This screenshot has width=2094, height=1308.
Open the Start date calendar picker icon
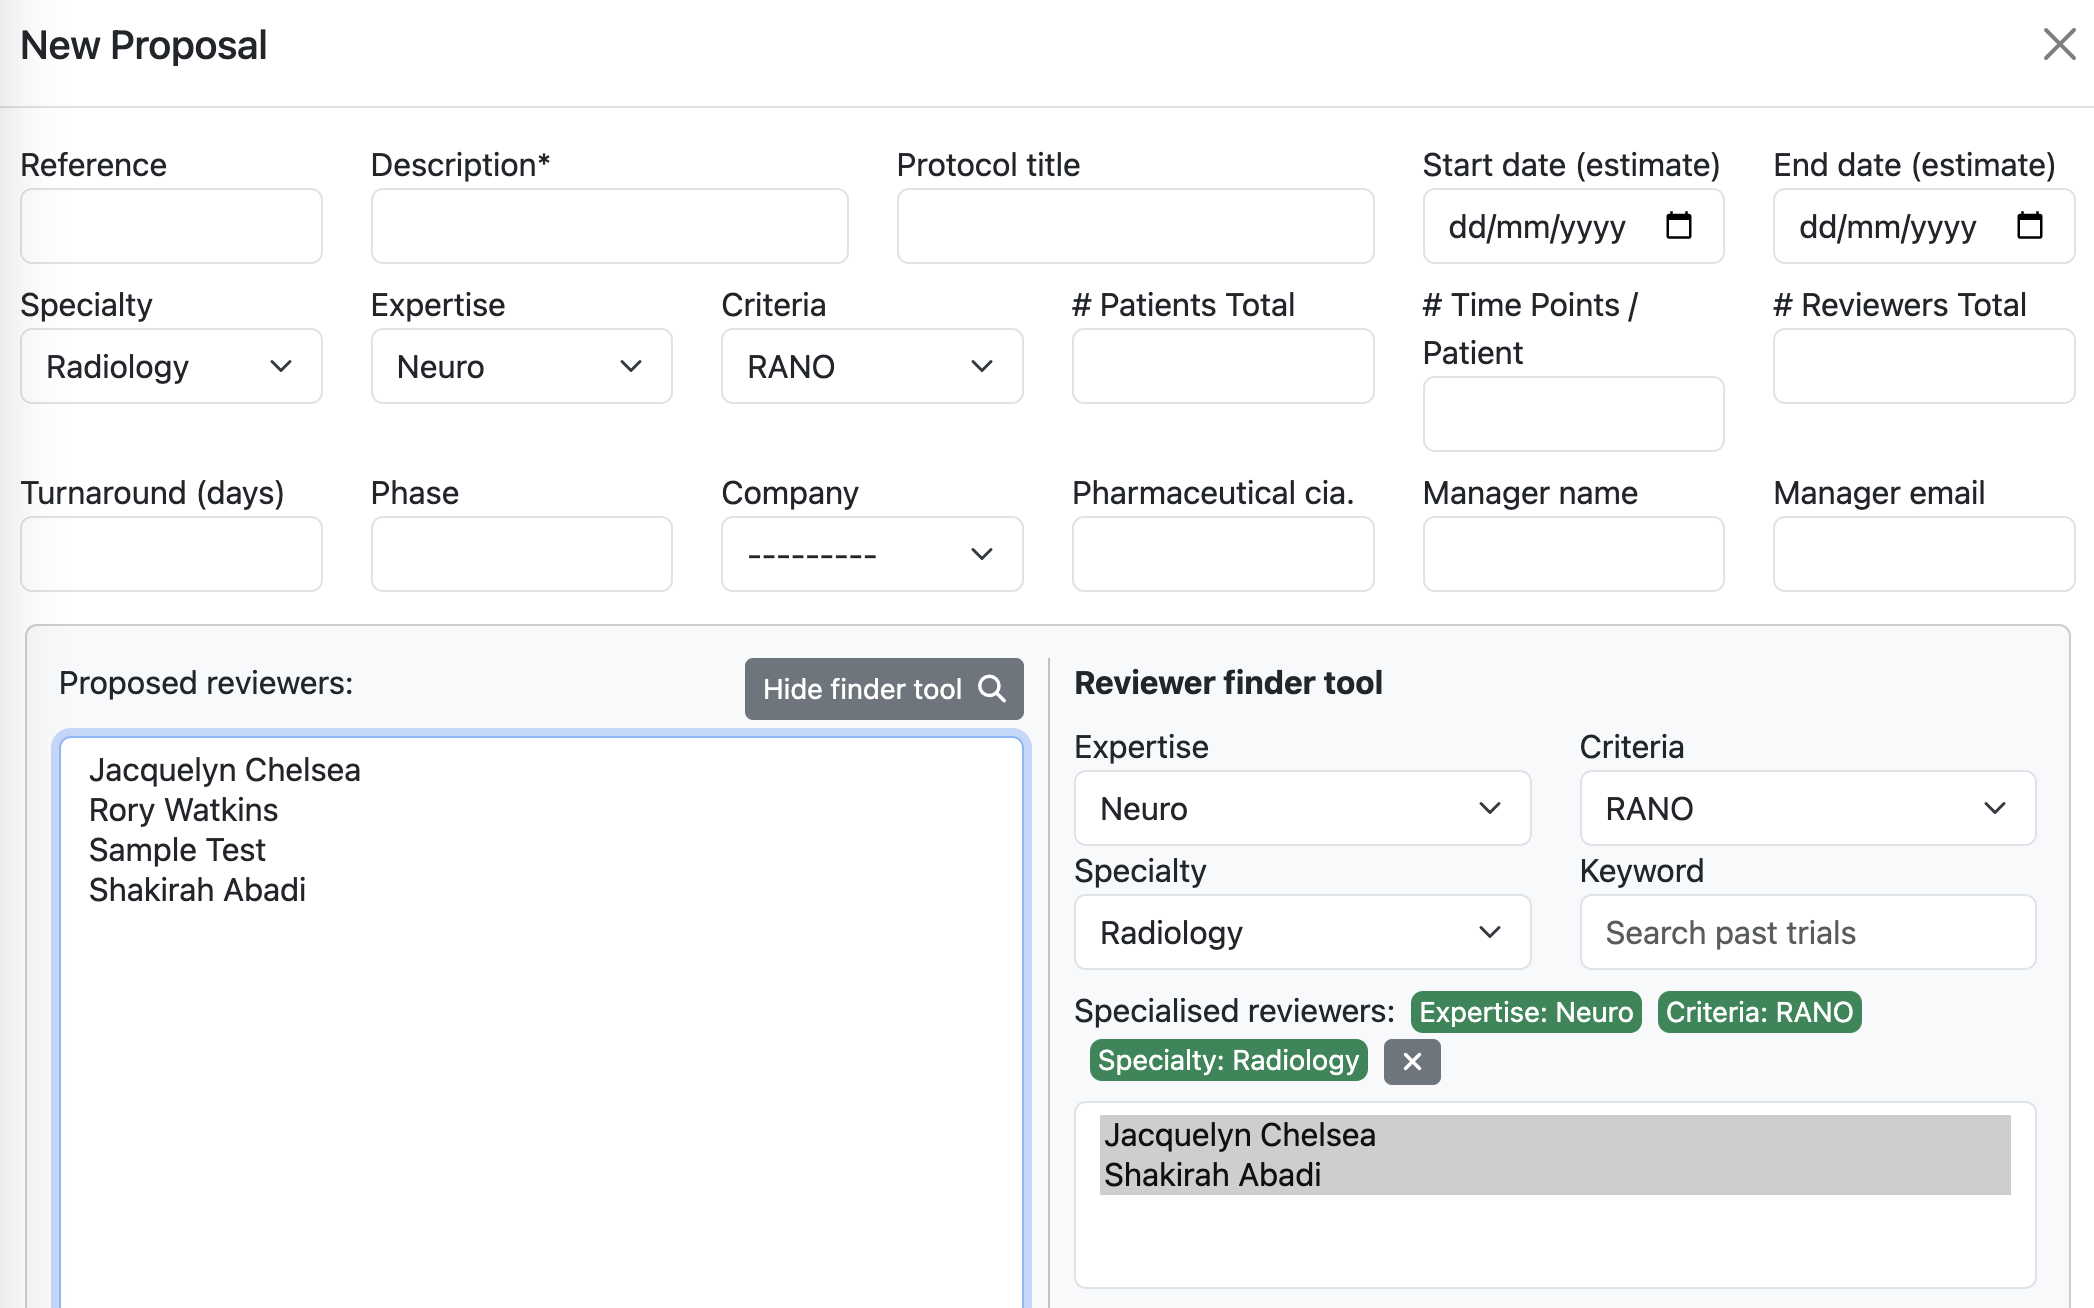click(x=1678, y=226)
